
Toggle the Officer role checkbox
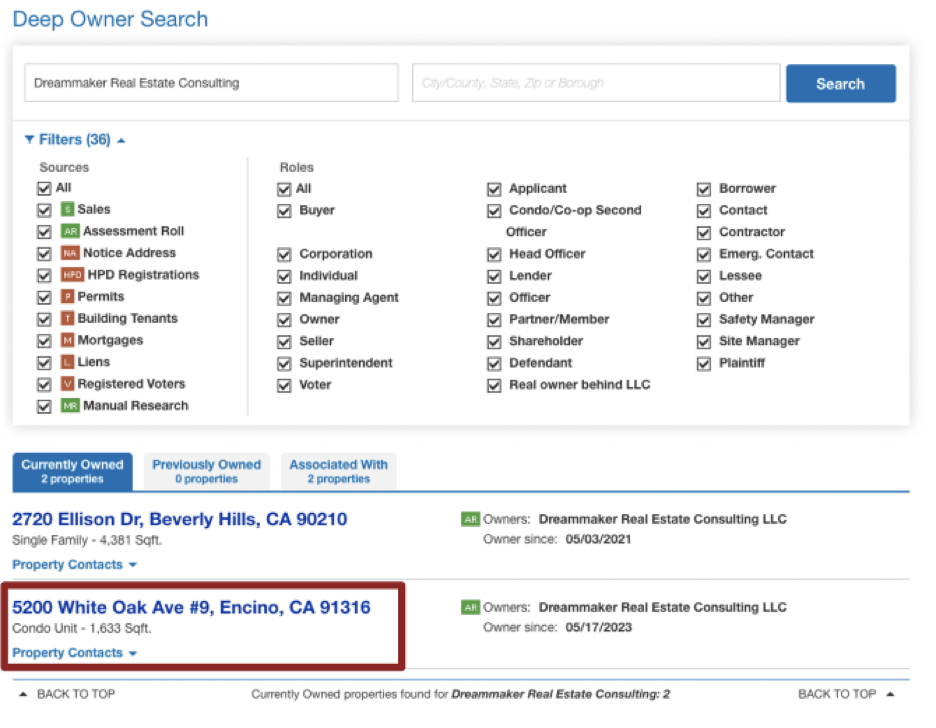pyautogui.click(x=494, y=298)
